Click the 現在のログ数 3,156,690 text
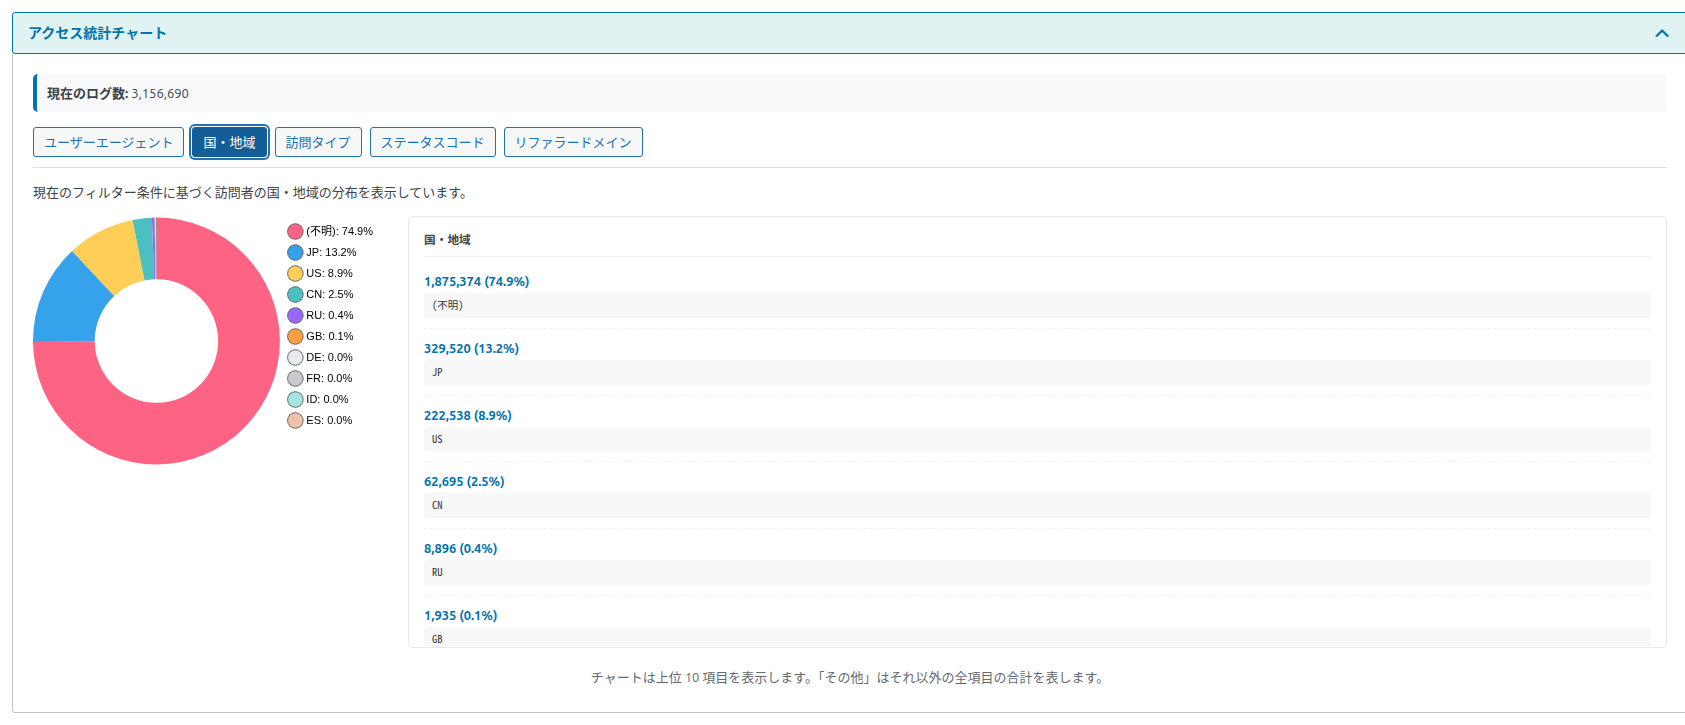This screenshot has height=725, width=1685. pyautogui.click(x=118, y=94)
